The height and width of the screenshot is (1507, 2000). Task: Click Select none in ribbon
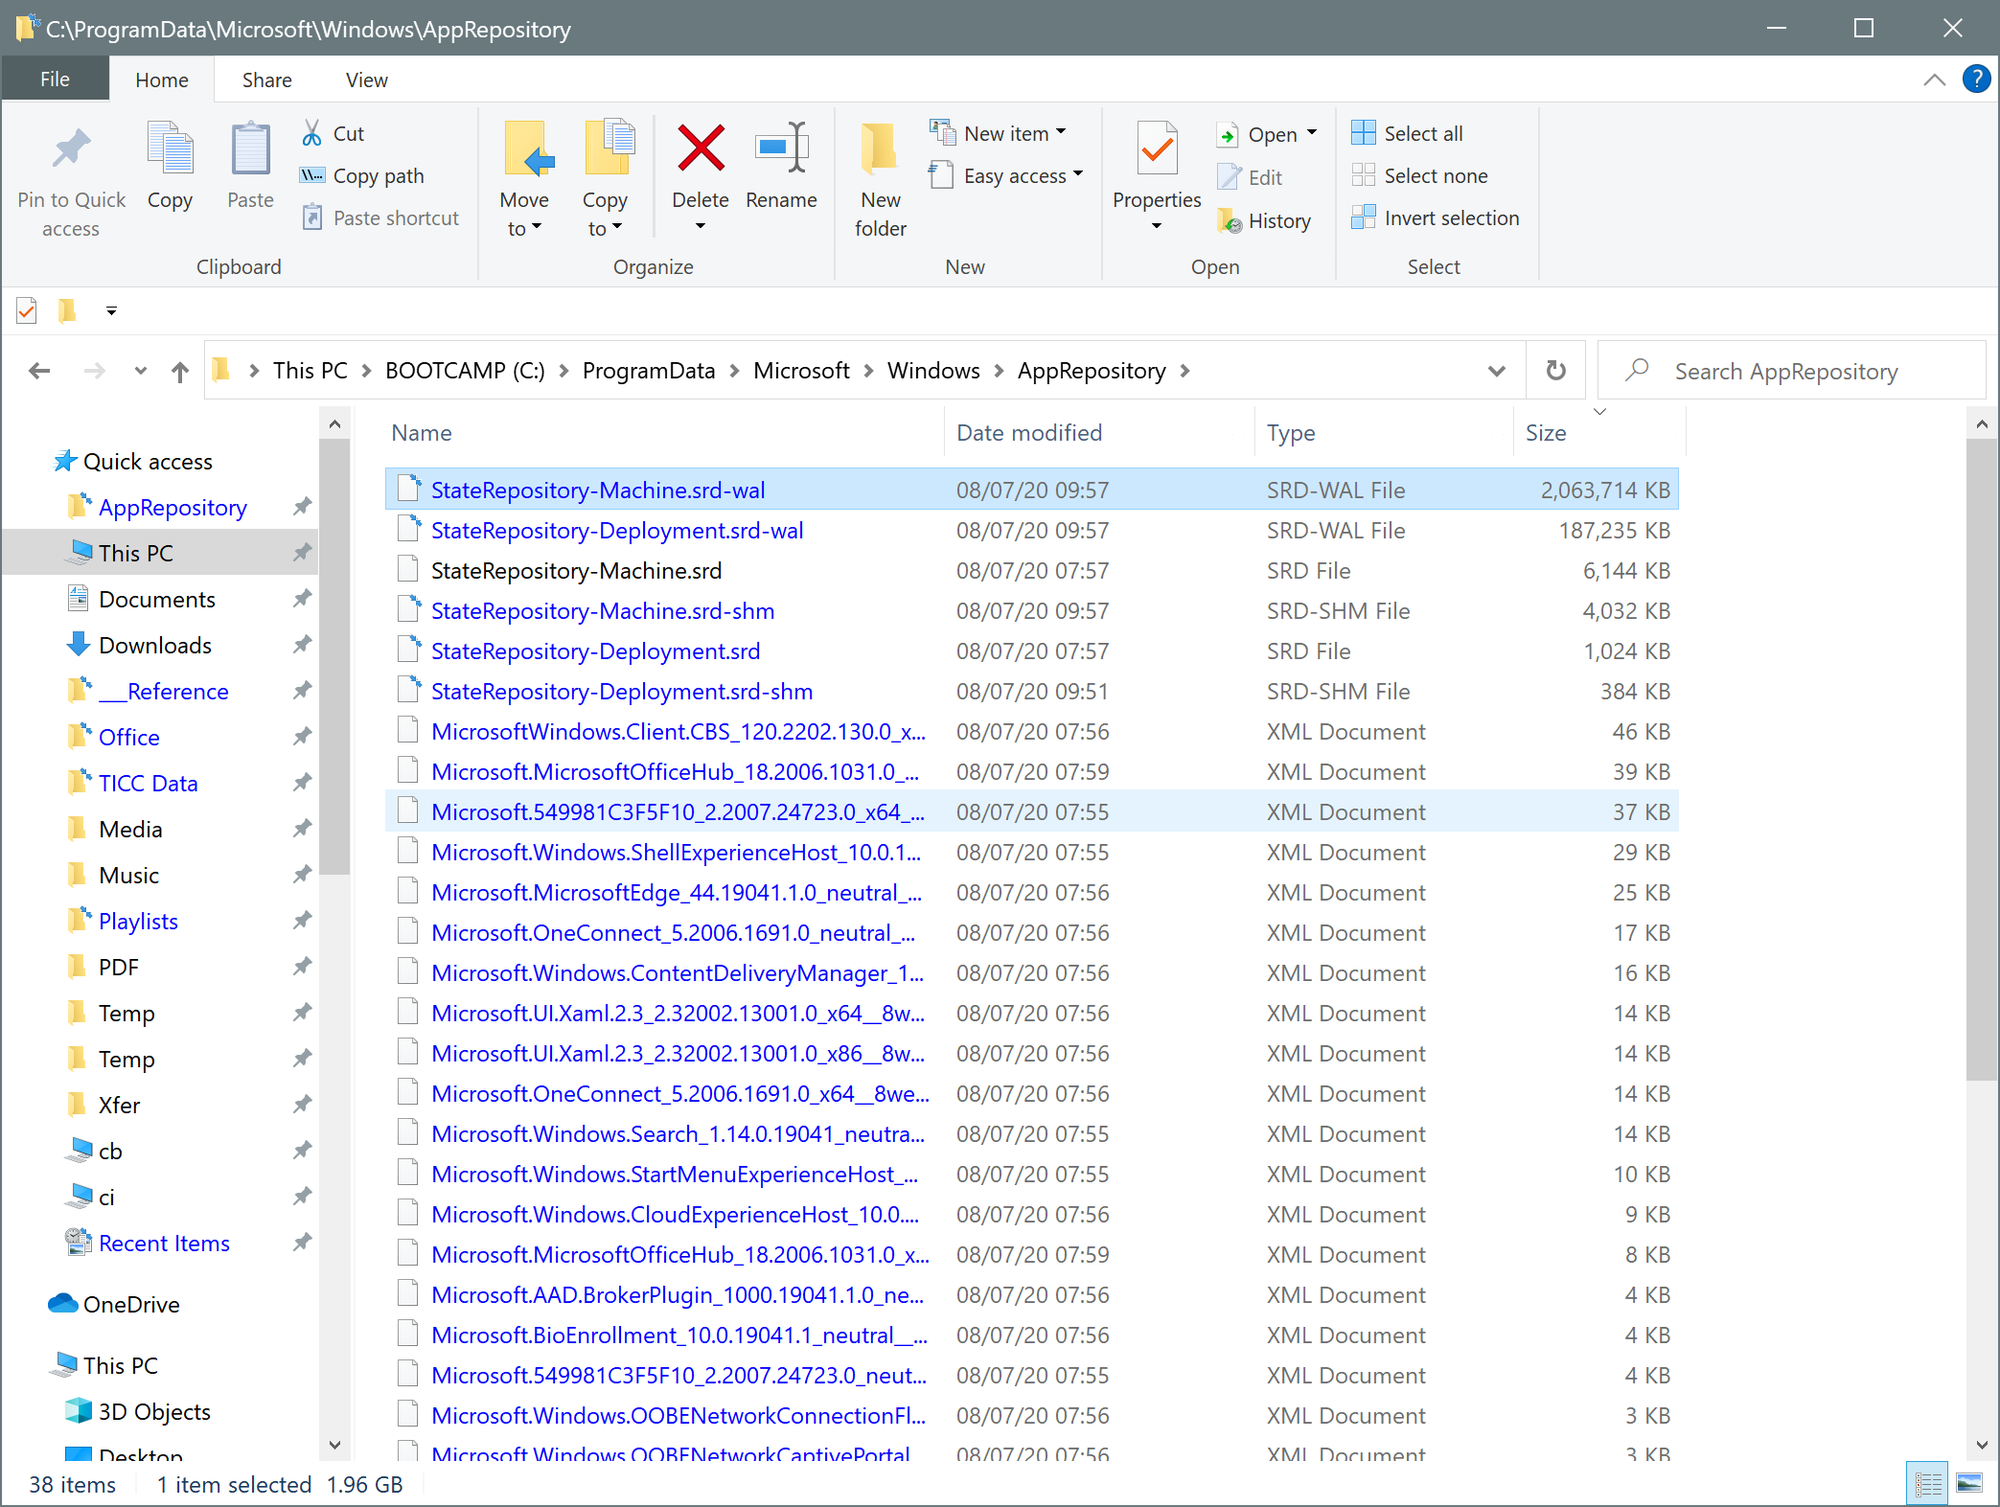click(1419, 176)
